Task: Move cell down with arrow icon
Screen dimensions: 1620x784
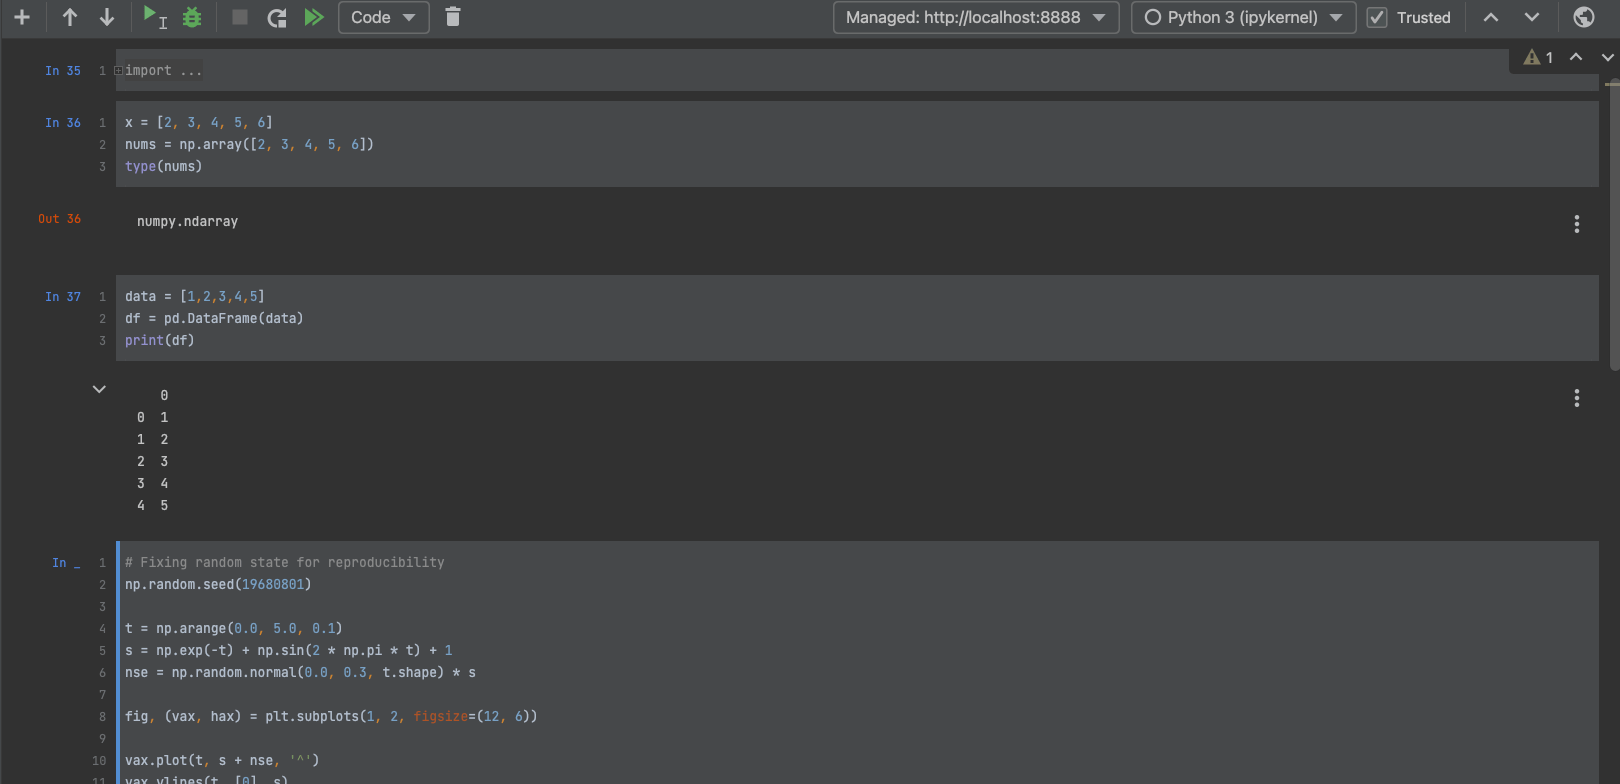Action: 106,17
